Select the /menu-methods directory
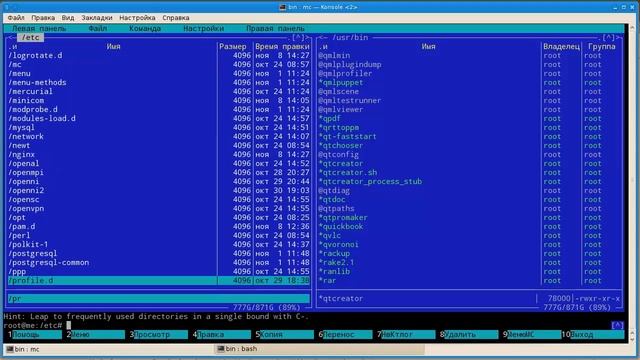 pyautogui.click(x=37, y=82)
